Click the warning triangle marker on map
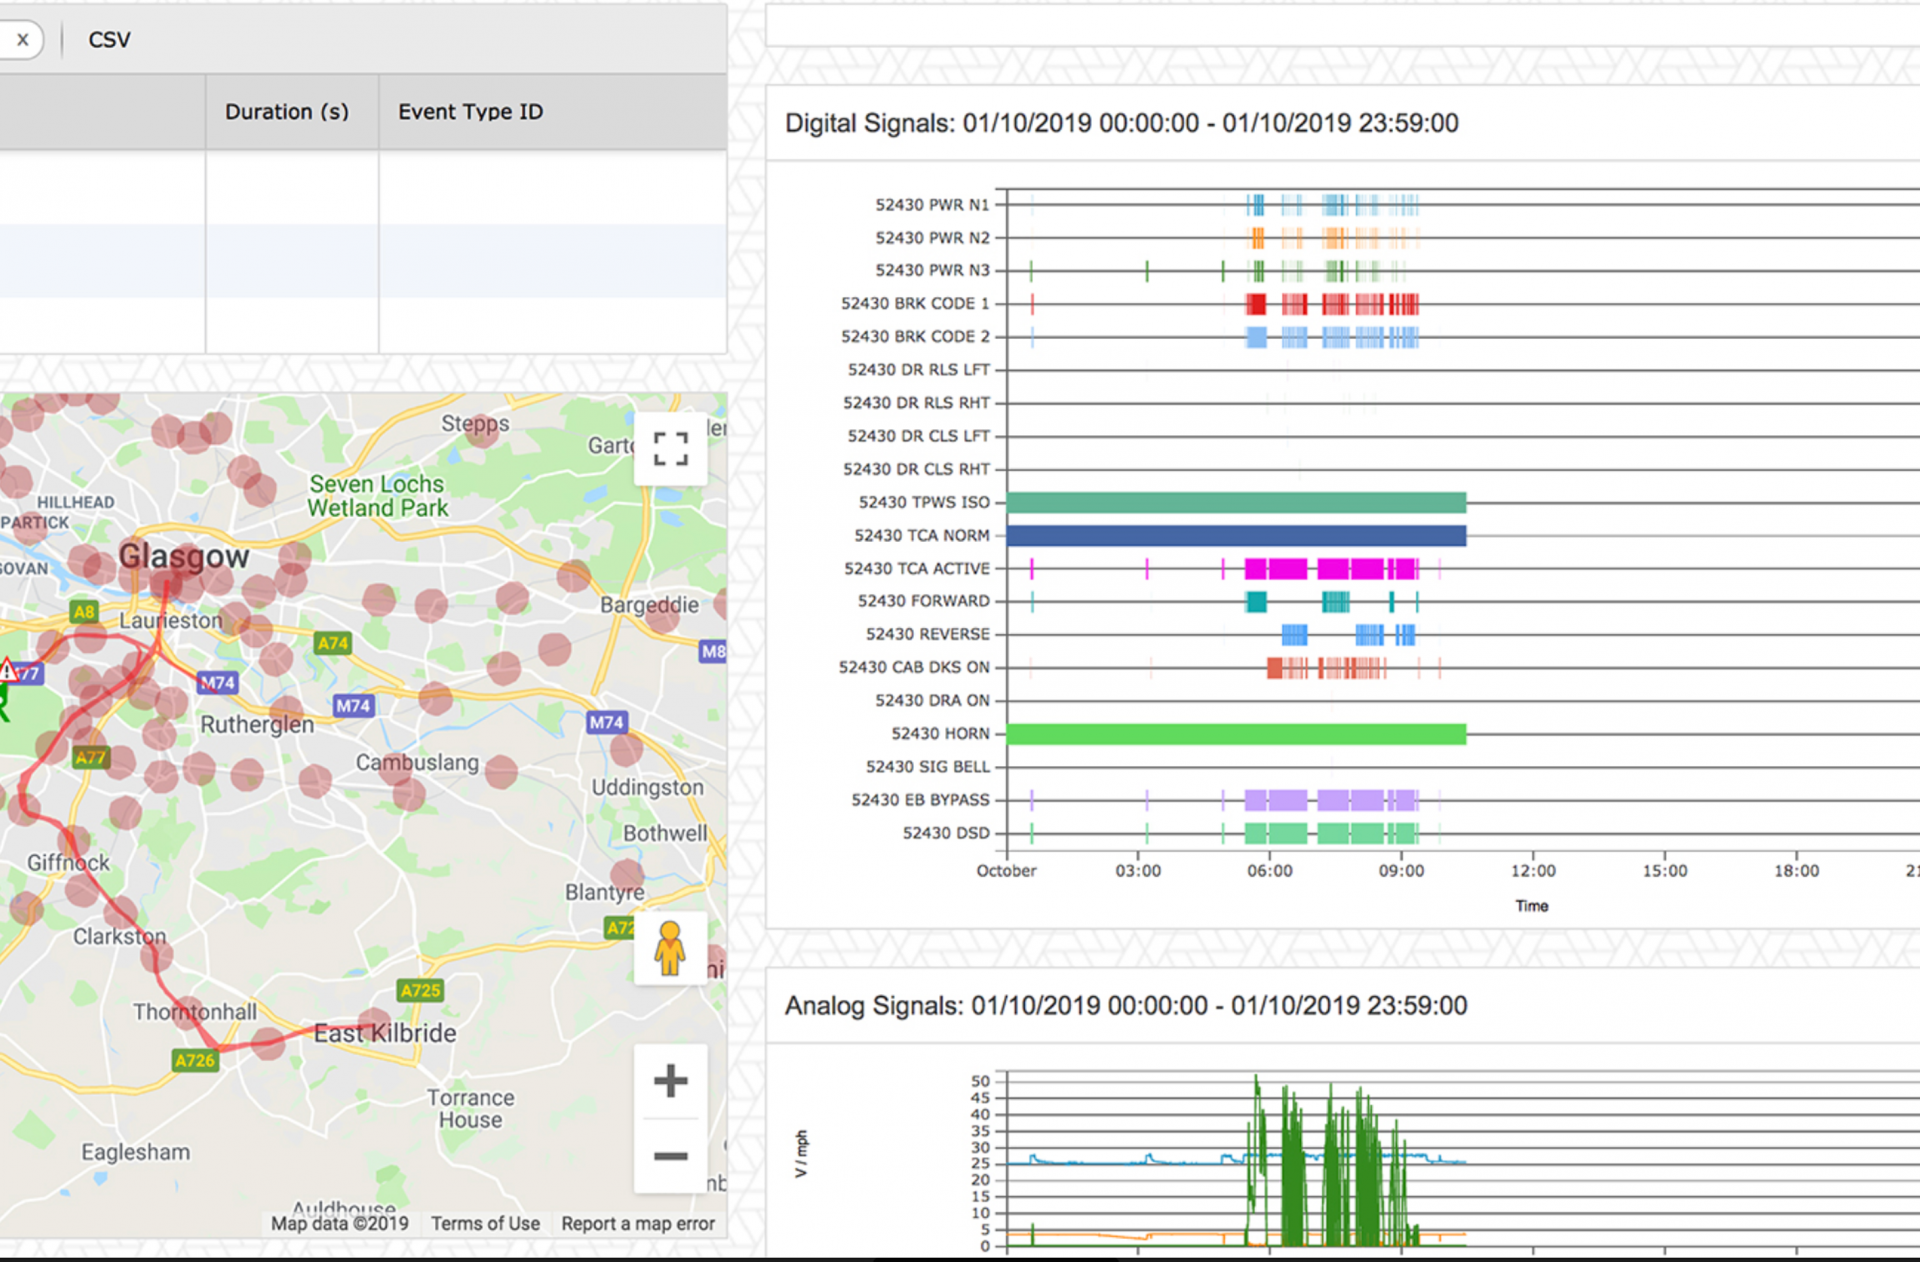 click(8, 669)
